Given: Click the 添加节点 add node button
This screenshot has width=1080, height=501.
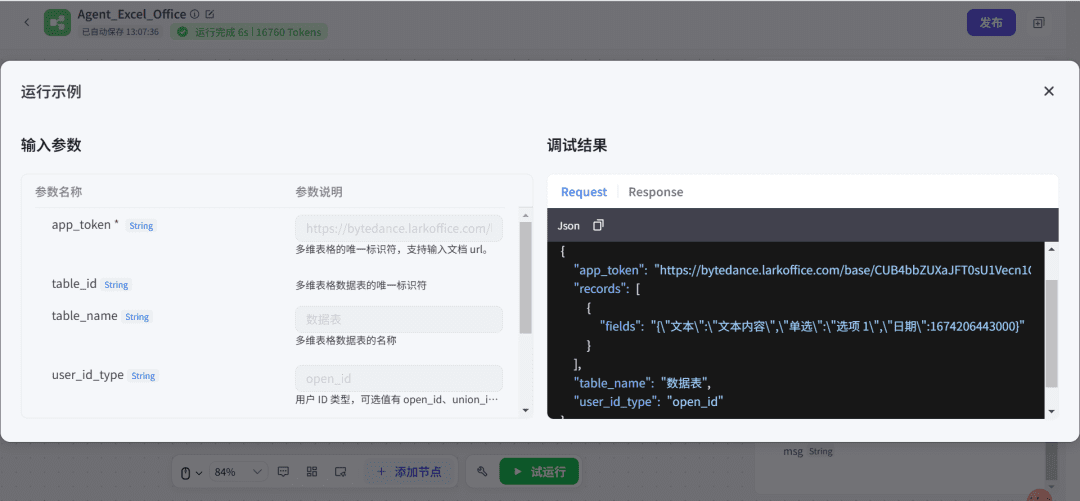Looking at the screenshot, I should click(408, 472).
